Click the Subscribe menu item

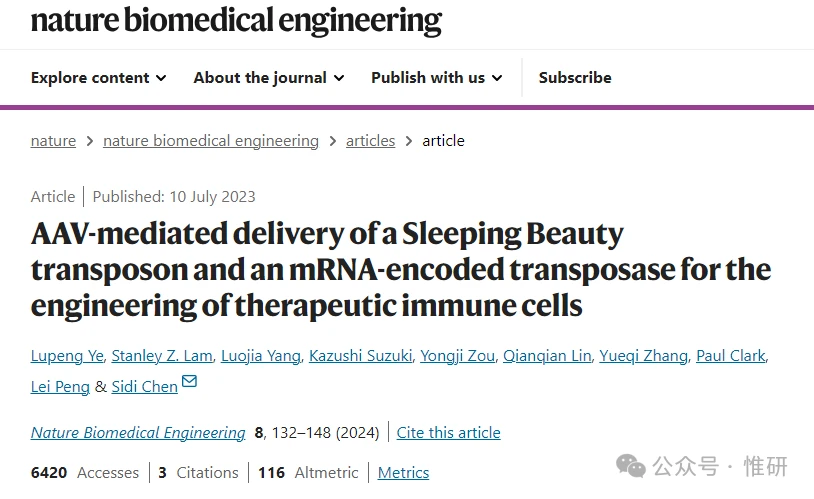coord(575,77)
